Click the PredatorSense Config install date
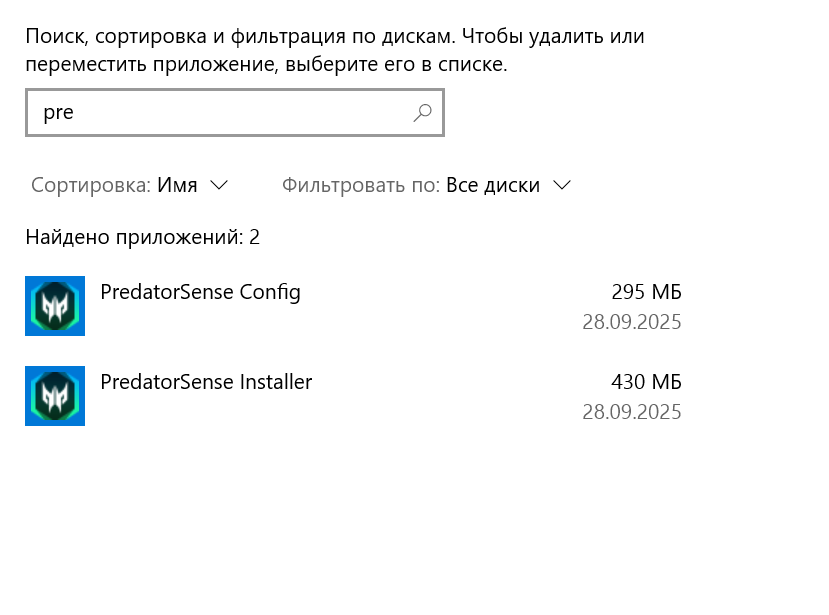829x615 pixels. point(632,322)
